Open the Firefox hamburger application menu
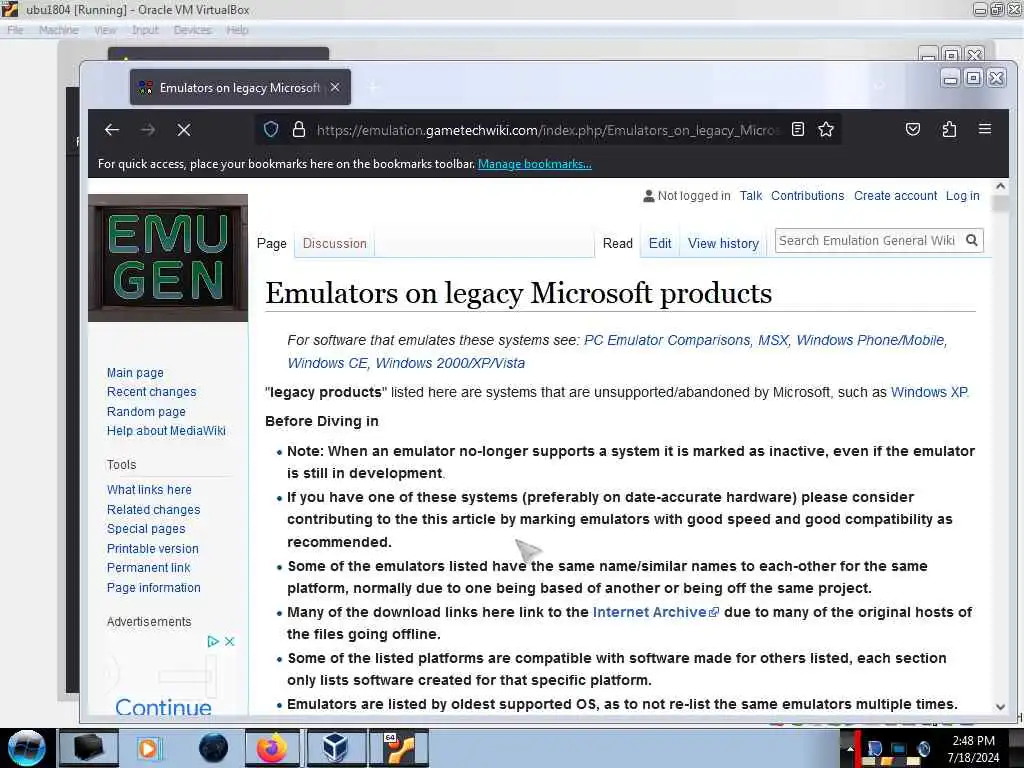This screenshot has width=1024, height=768. coord(985,129)
